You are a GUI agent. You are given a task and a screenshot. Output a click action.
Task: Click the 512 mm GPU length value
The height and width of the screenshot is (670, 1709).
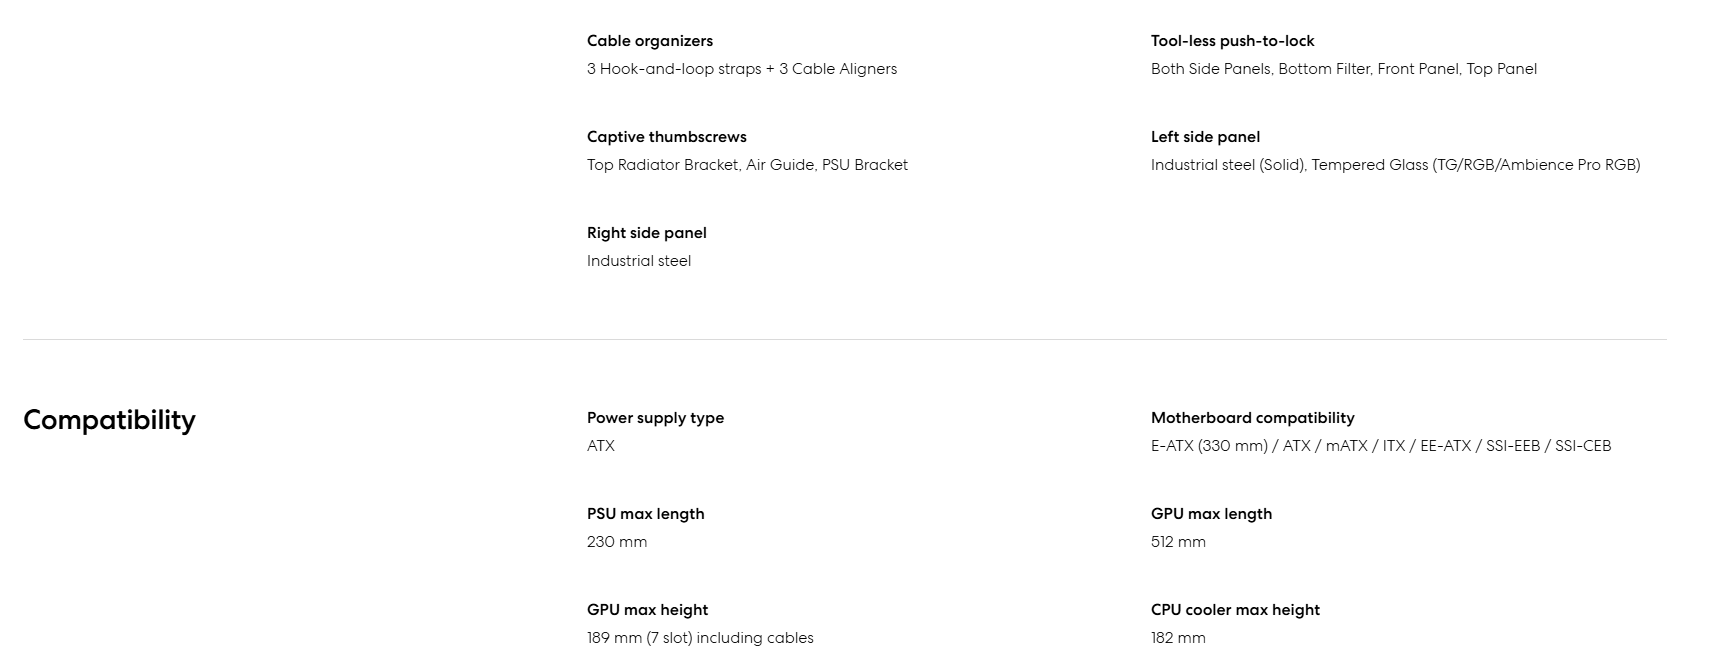point(1178,542)
